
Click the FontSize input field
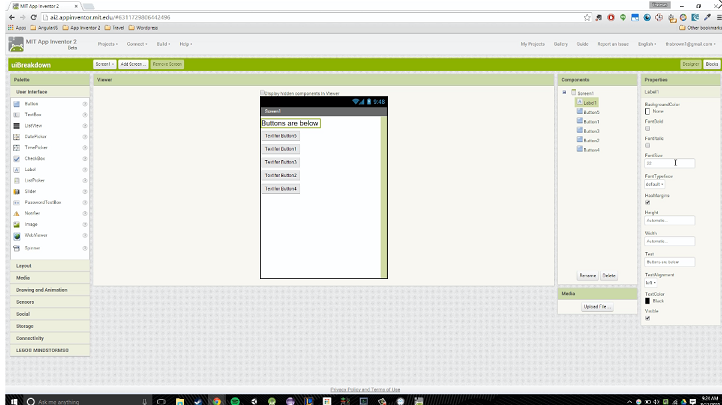tap(669, 163)
